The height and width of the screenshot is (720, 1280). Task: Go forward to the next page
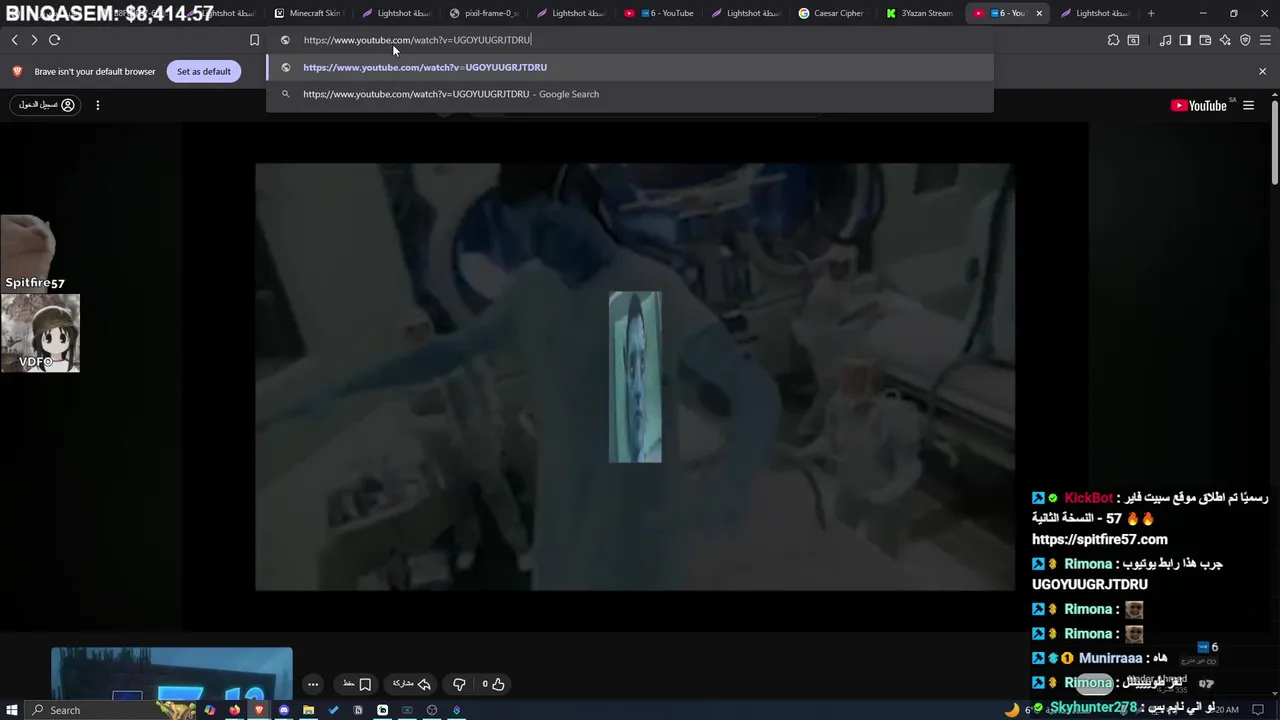tap(34, 40)
